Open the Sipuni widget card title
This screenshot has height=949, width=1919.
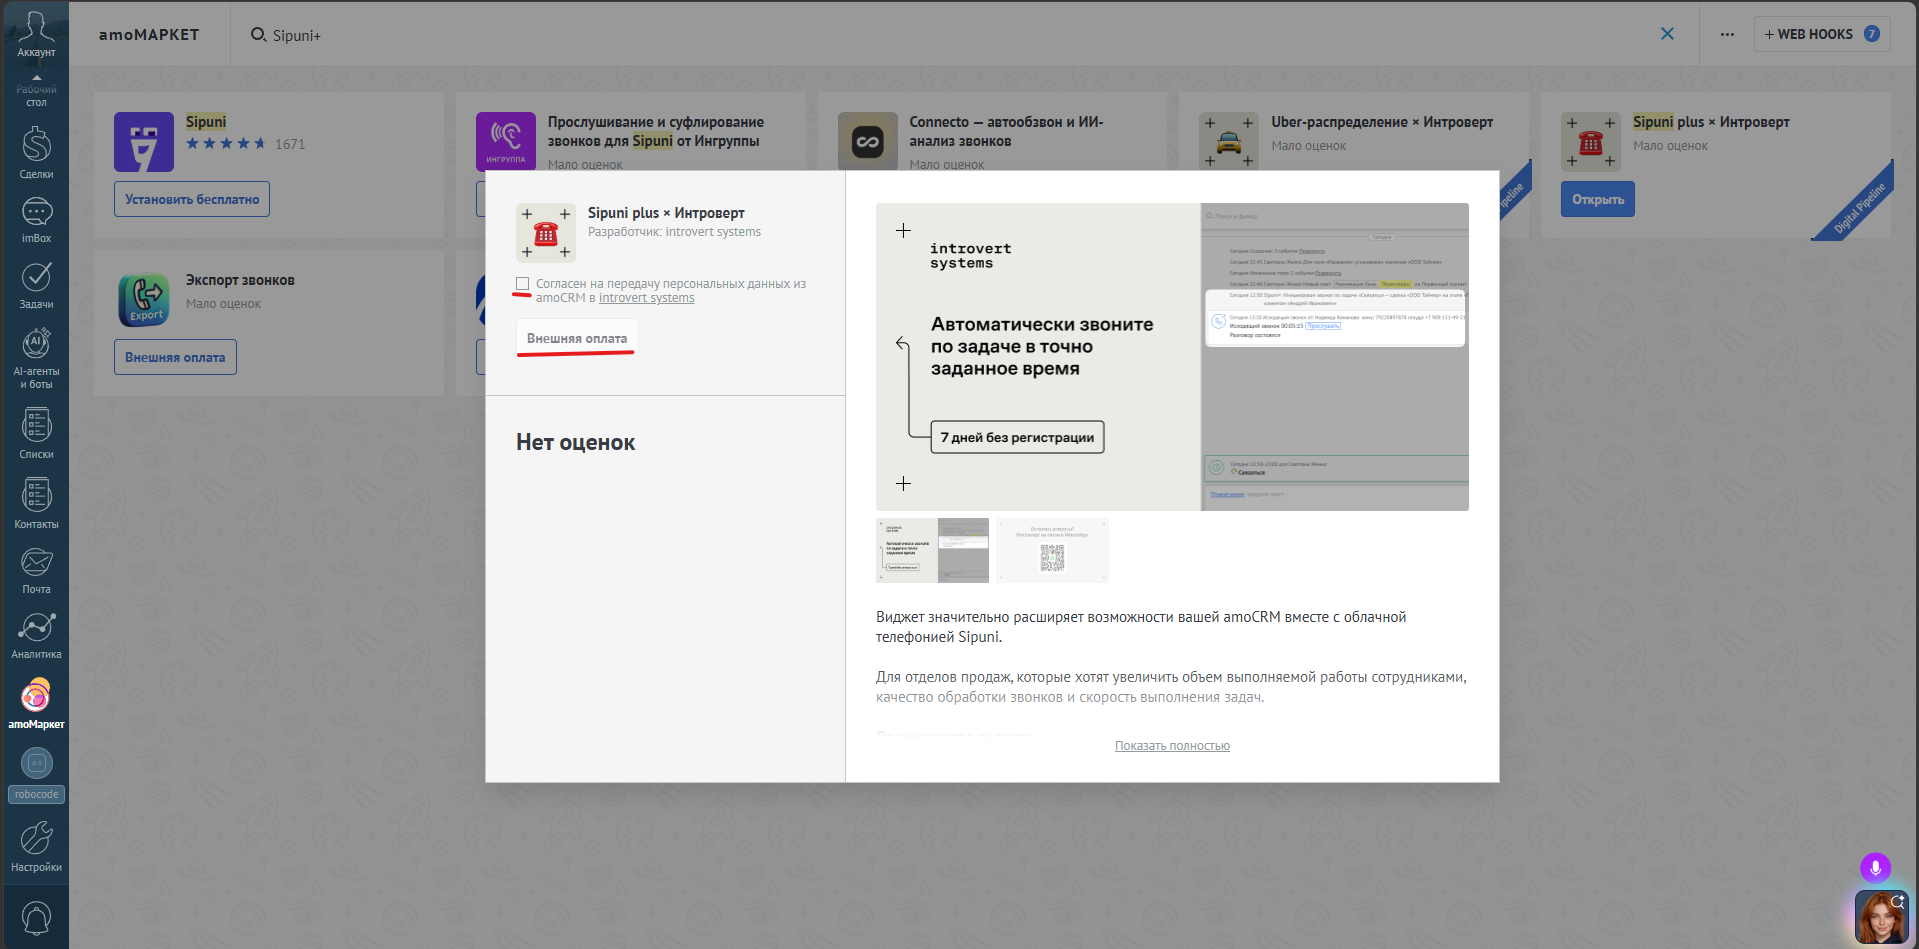click(206, 122)
